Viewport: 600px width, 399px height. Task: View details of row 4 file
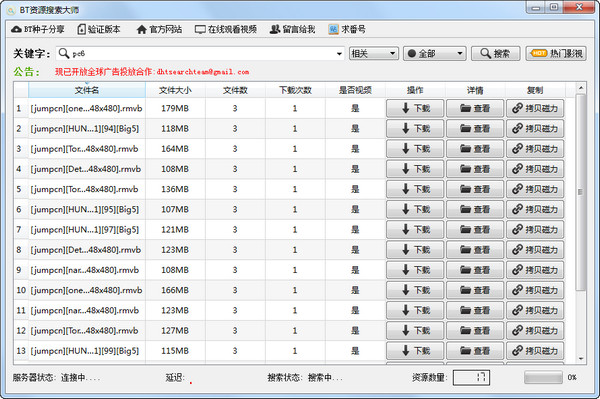pos(475,169)
